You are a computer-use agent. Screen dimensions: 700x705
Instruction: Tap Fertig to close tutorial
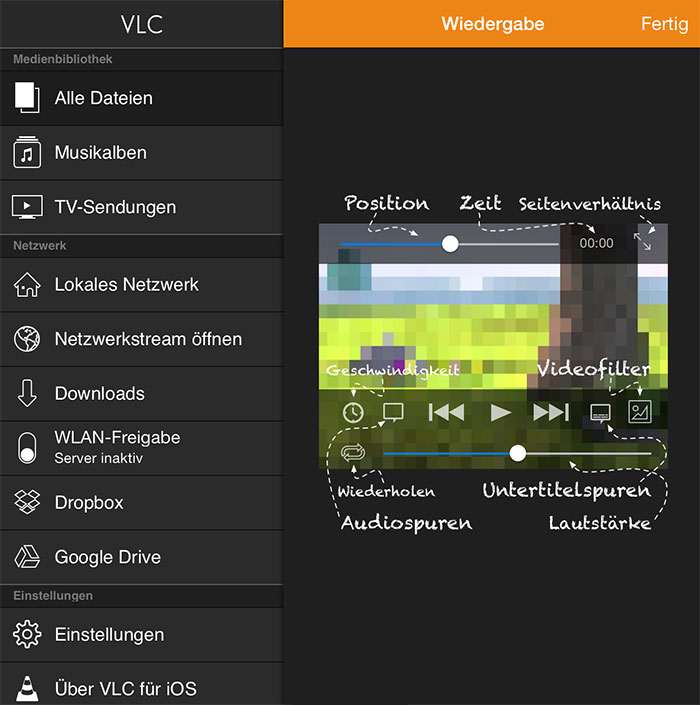[664, 24]
